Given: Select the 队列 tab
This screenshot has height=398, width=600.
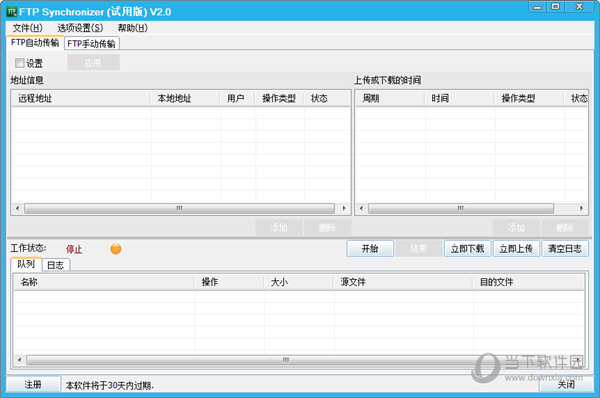Looking at the screenshot, I should tap(26, 264).
